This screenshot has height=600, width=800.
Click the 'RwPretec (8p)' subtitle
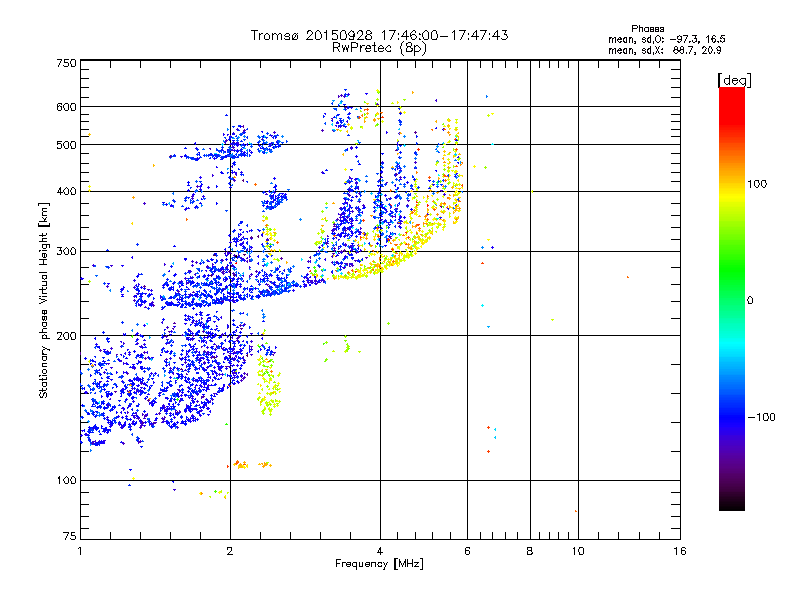pyautogui.click(x=379, y=48)
